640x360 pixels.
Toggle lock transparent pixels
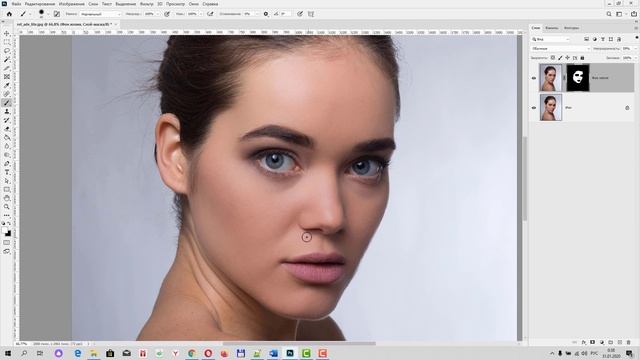pyautogui.click(x=553, y=58)
